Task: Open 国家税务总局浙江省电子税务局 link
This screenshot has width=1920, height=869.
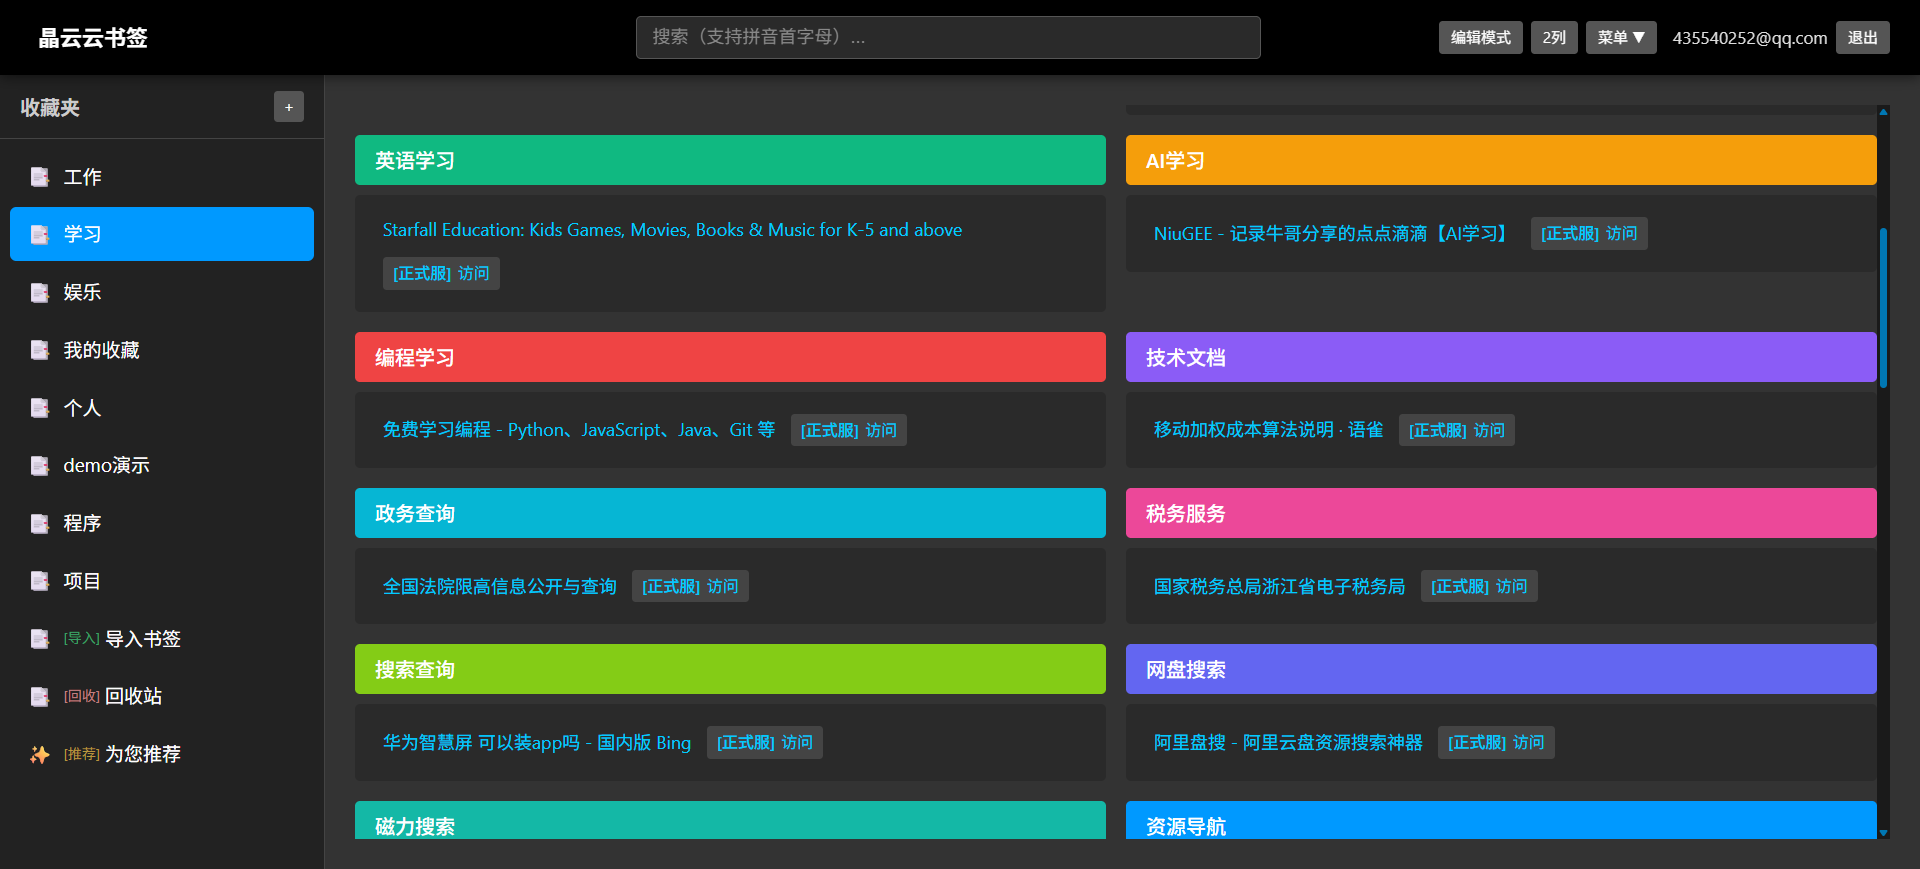Action: [x=1279, y=586]
